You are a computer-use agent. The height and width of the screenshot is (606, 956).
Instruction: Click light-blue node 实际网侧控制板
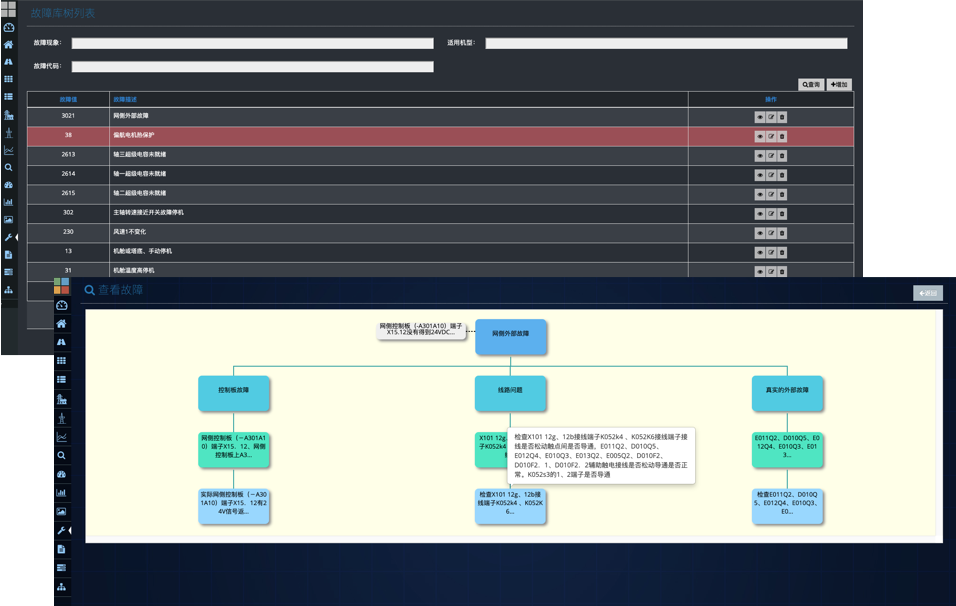coord(234,506)
